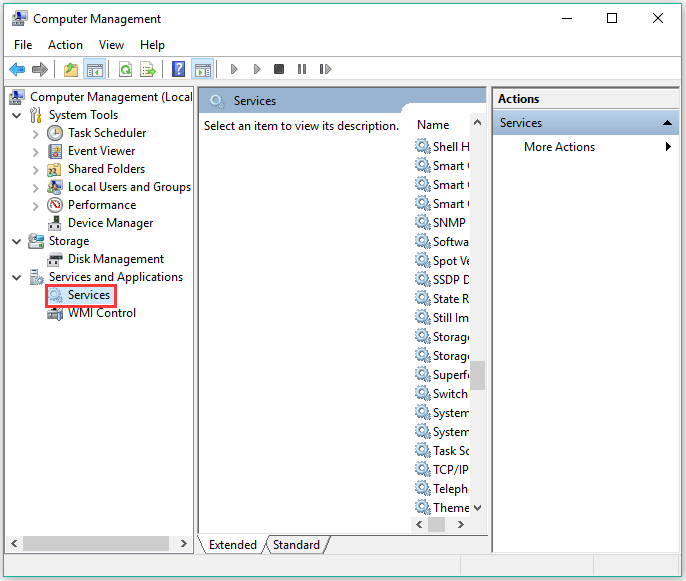Open Help via the question mark icon
The height and width of the screenshot is (581, 686).
tap(178, 69)
